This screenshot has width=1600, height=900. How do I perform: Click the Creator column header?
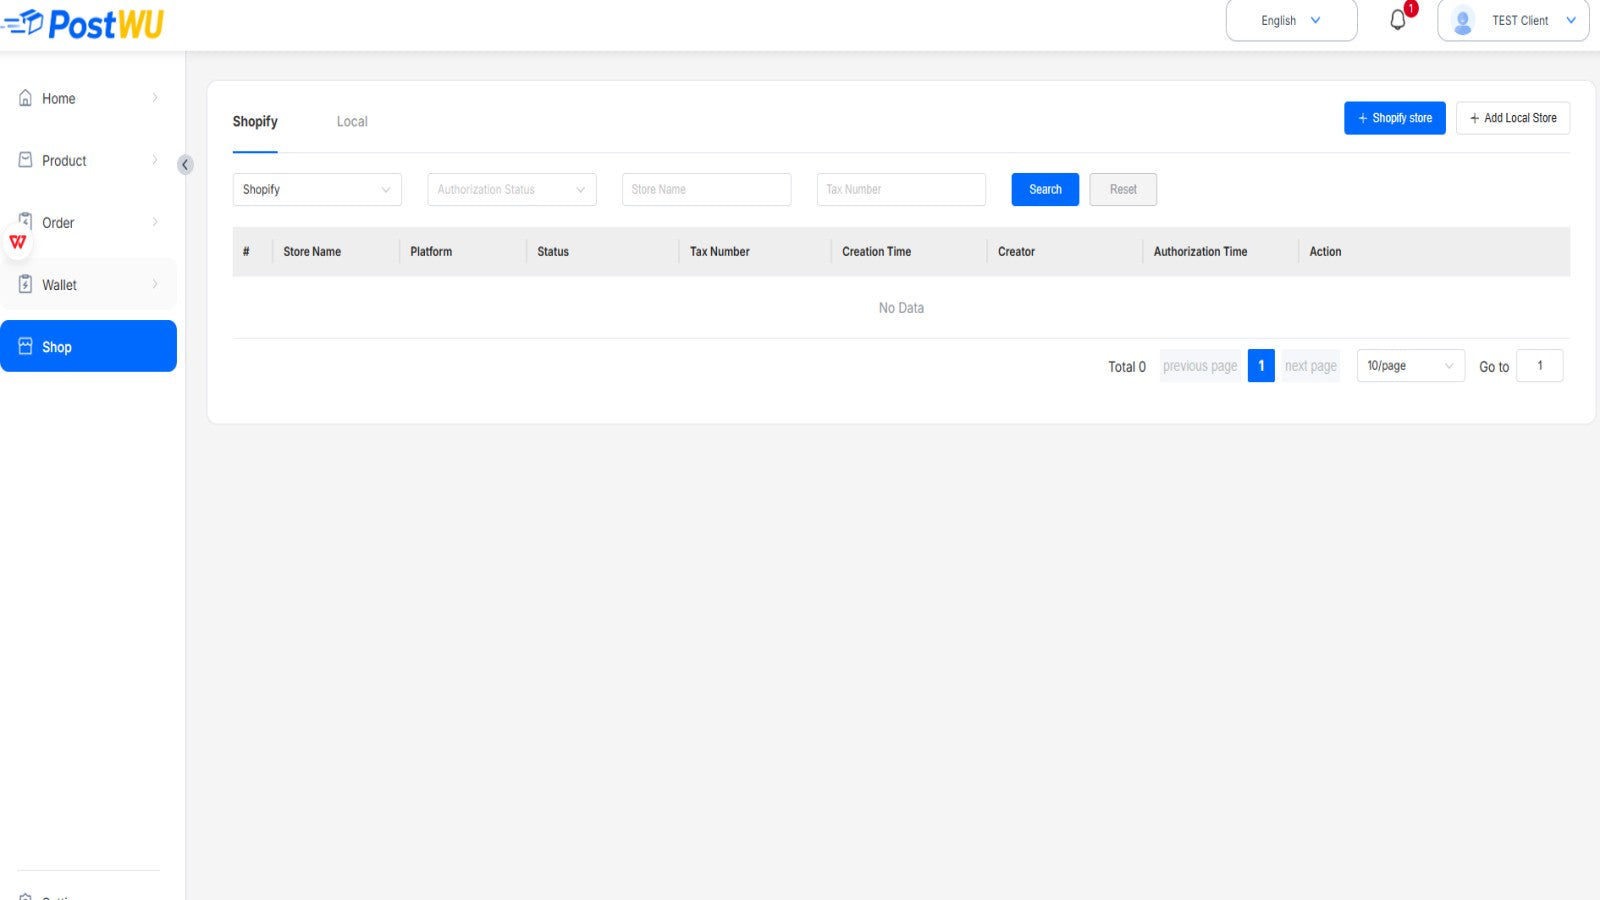1016,252
